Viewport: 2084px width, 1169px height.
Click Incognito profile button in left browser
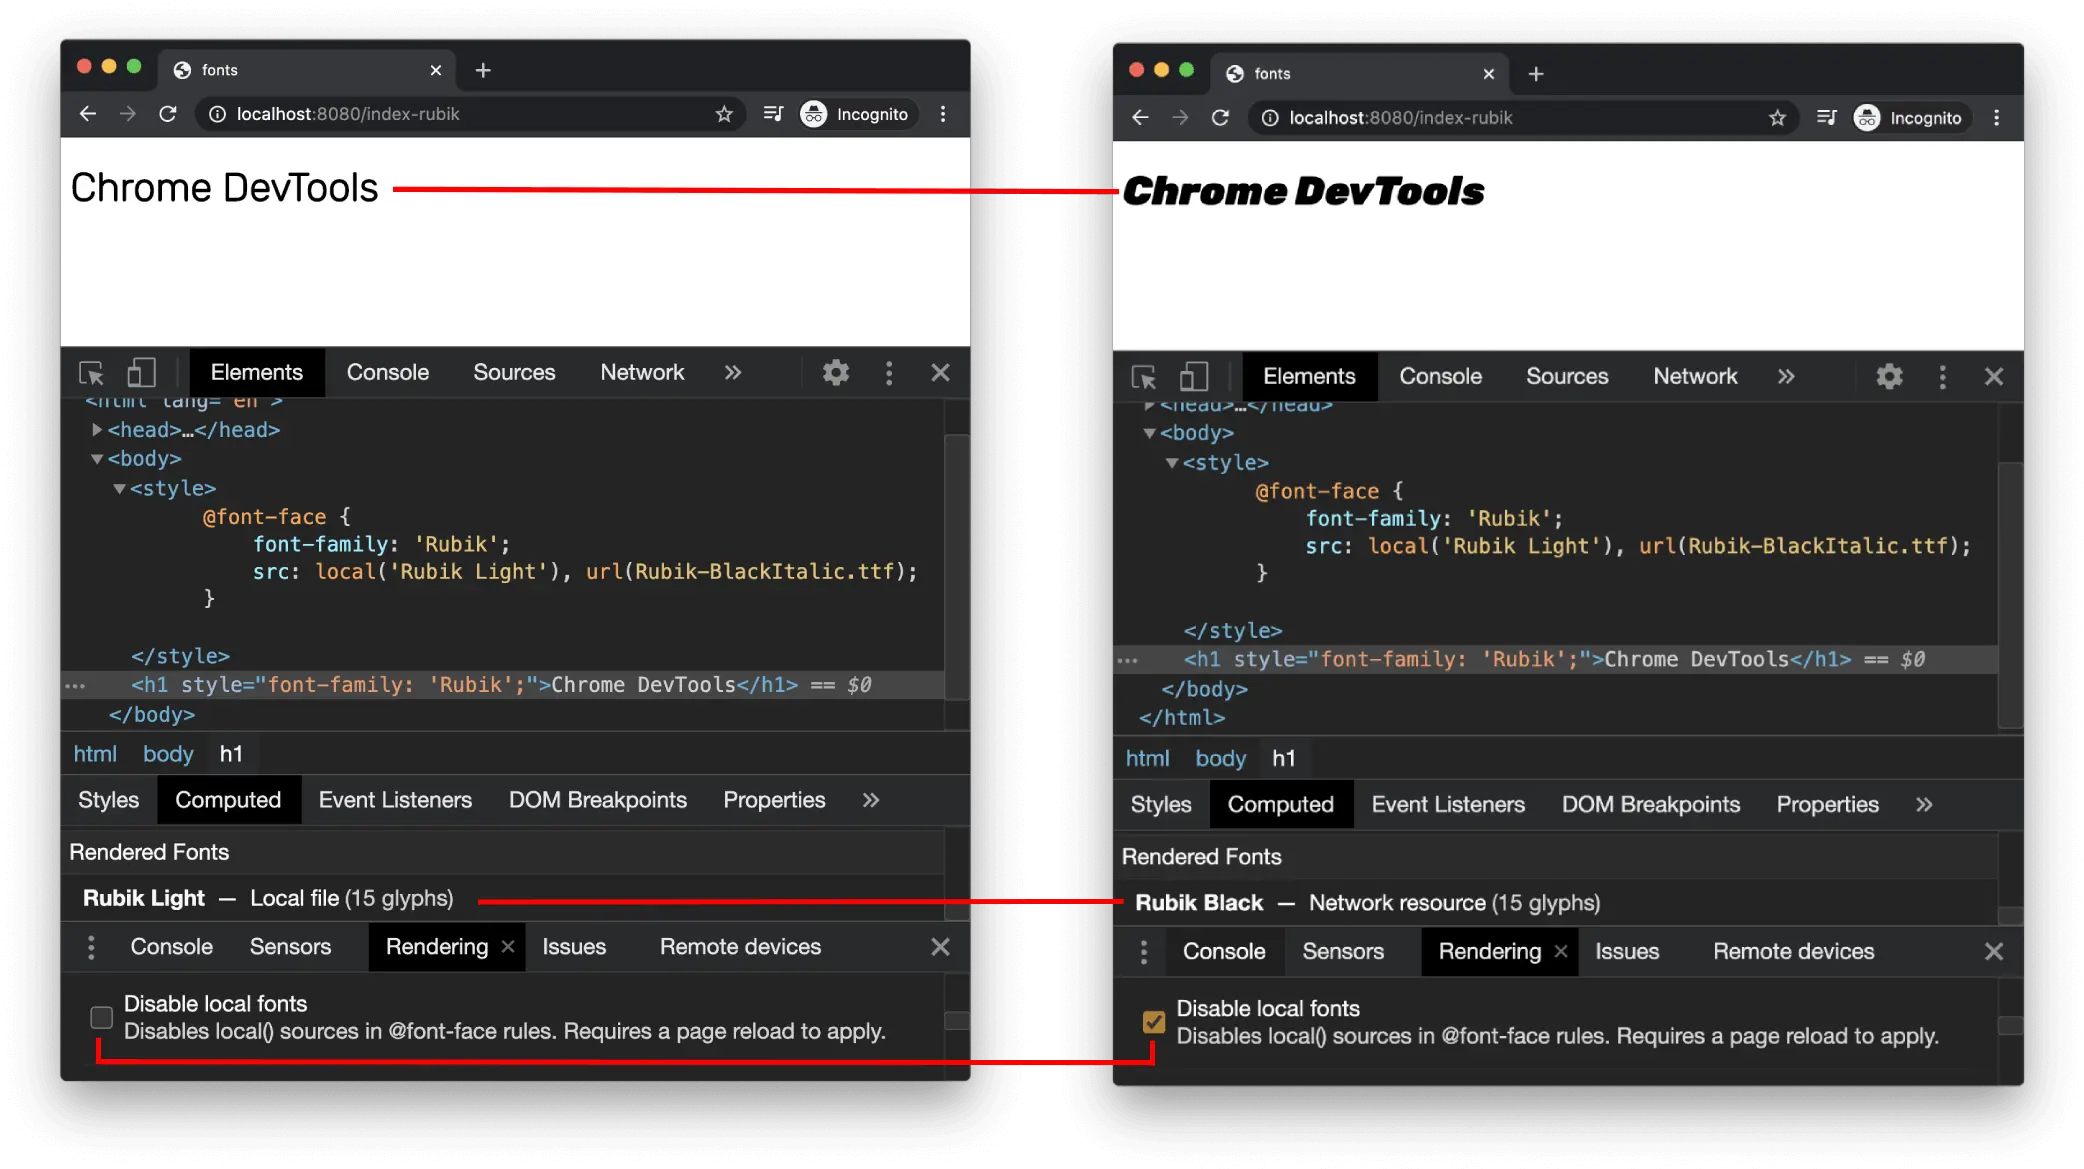[856, 114]
